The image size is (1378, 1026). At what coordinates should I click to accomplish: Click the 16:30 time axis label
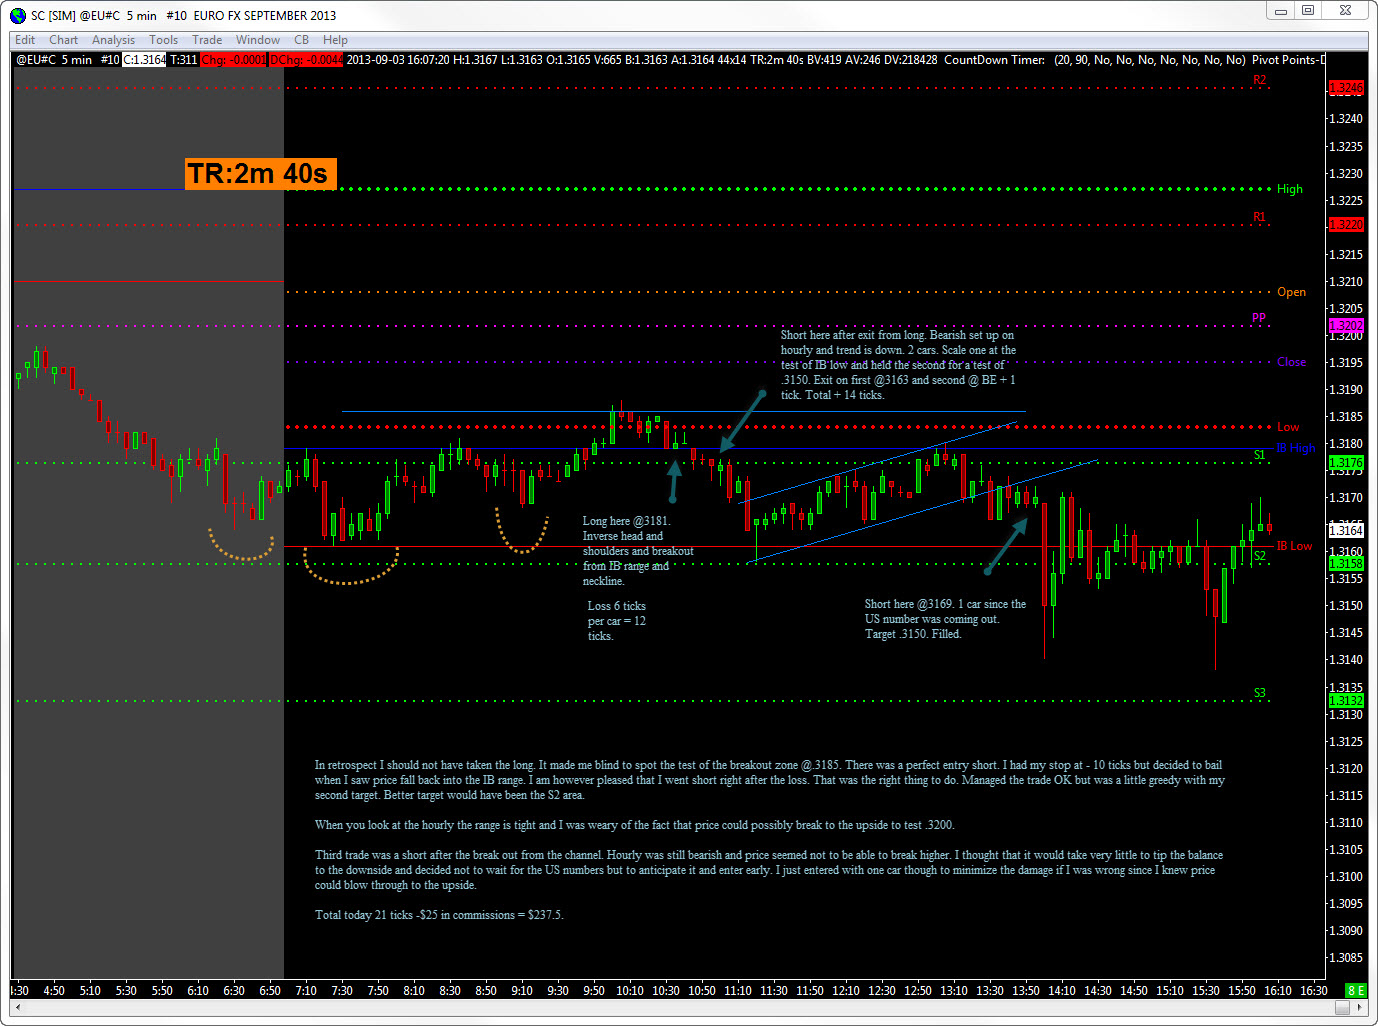(x=1314, y=991)
